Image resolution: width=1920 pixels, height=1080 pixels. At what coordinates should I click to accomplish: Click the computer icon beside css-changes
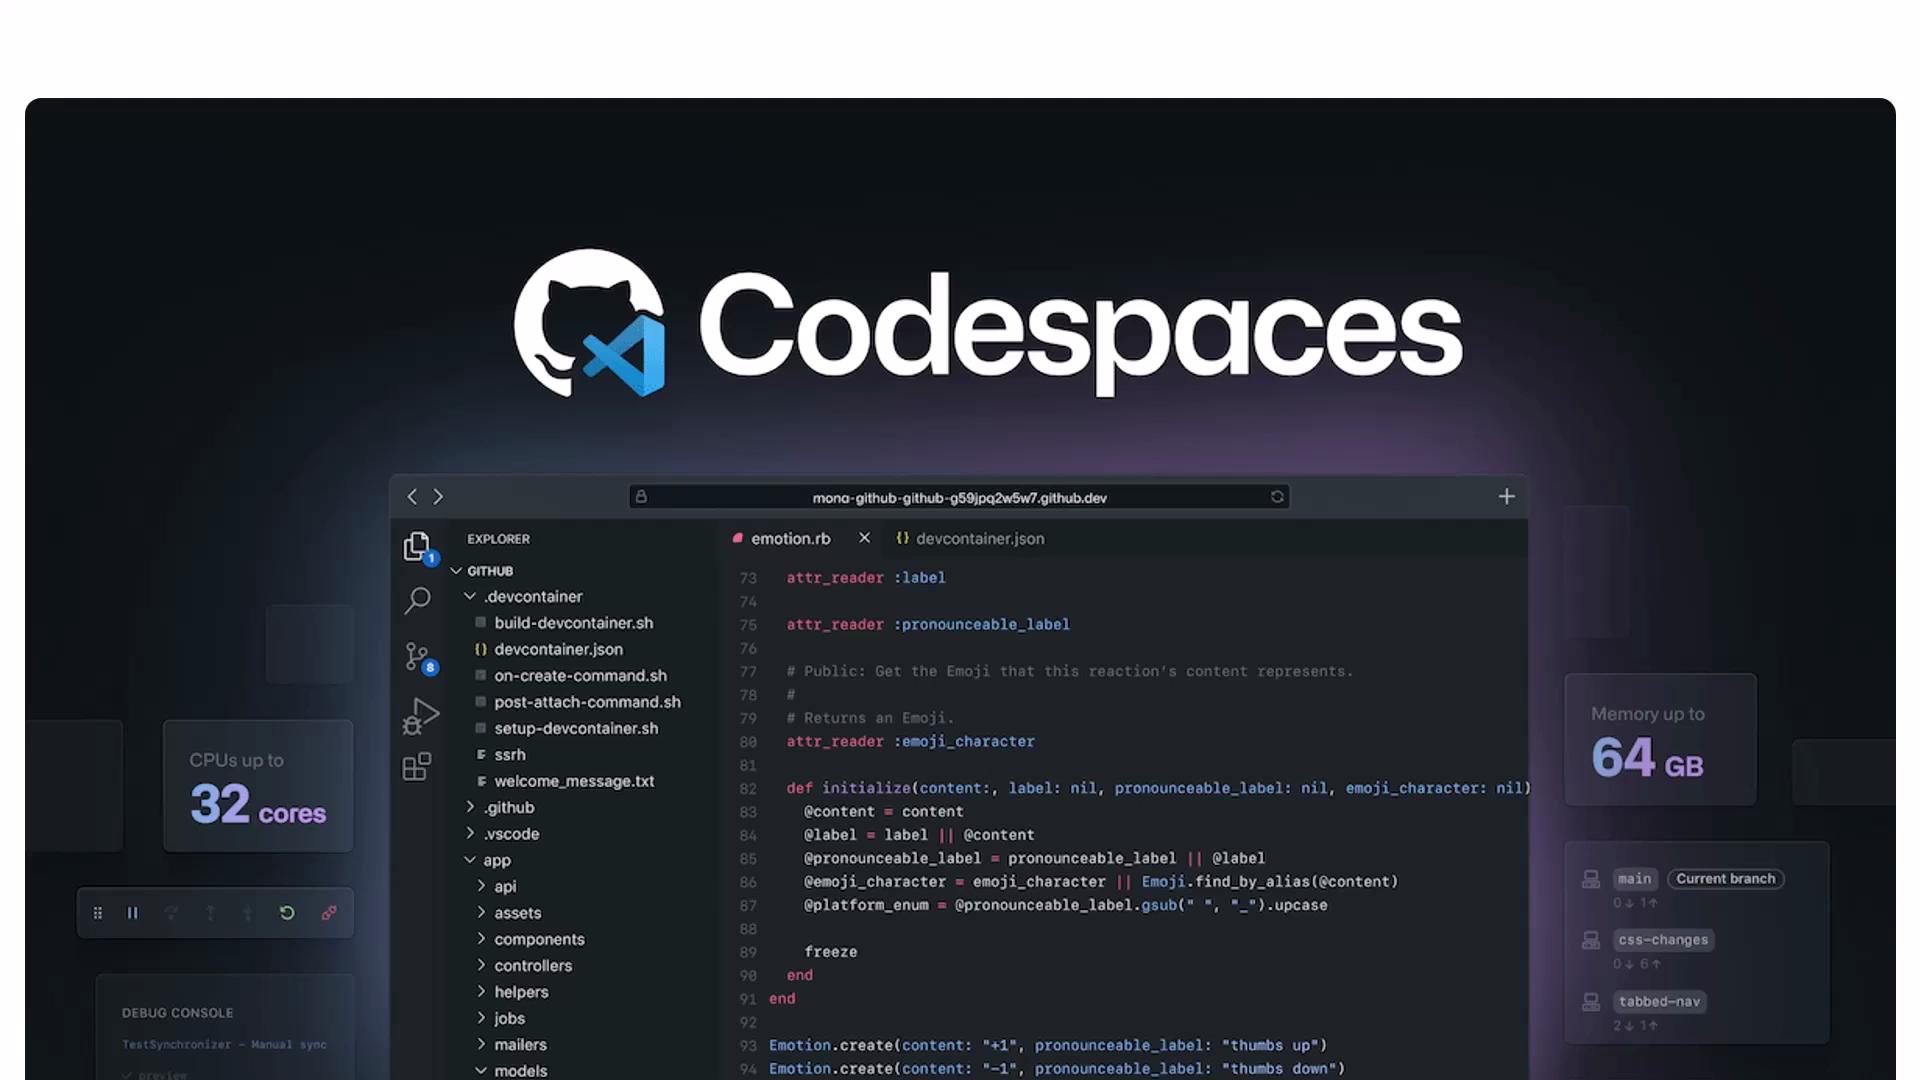1591,940
